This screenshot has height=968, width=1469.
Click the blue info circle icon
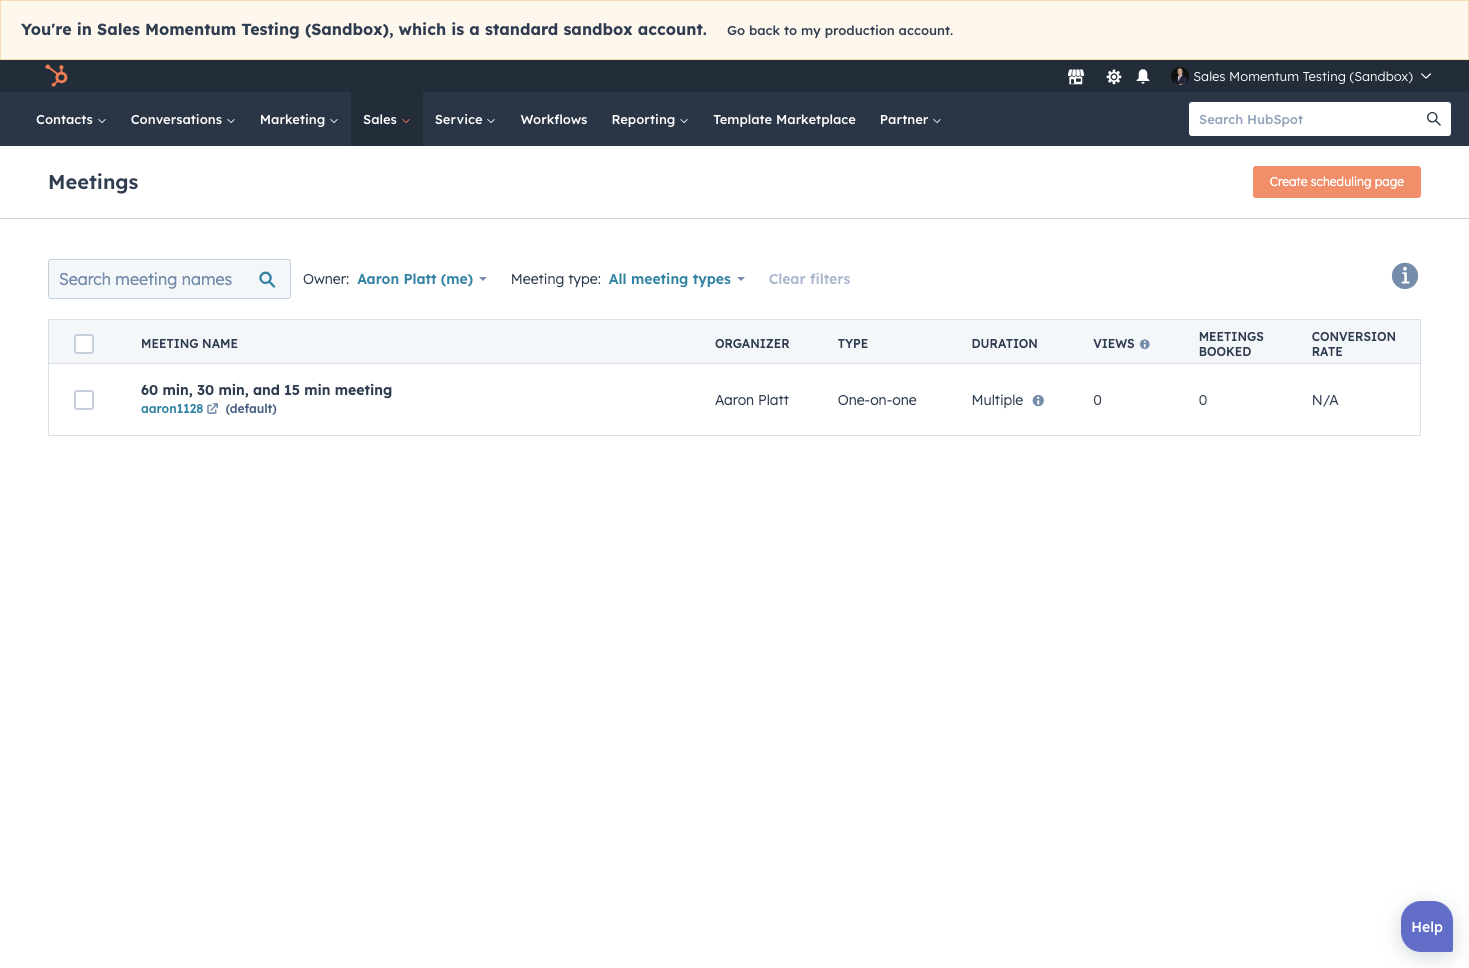(1405, 276)
